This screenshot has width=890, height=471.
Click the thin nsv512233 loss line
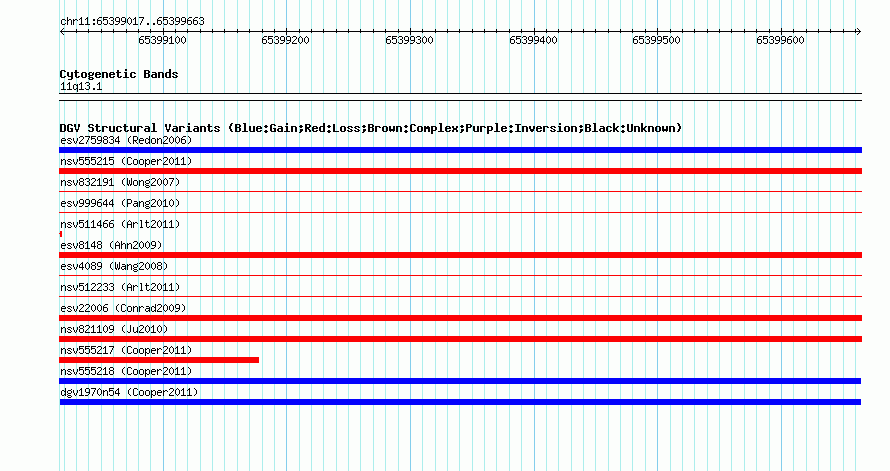[460, 297]
